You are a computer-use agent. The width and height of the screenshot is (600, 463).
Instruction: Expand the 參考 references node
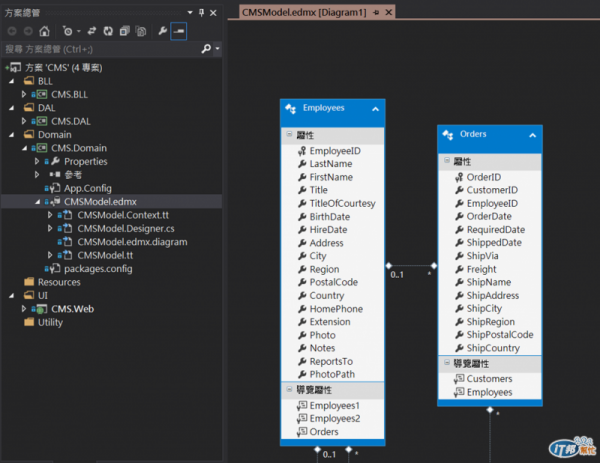37,174
